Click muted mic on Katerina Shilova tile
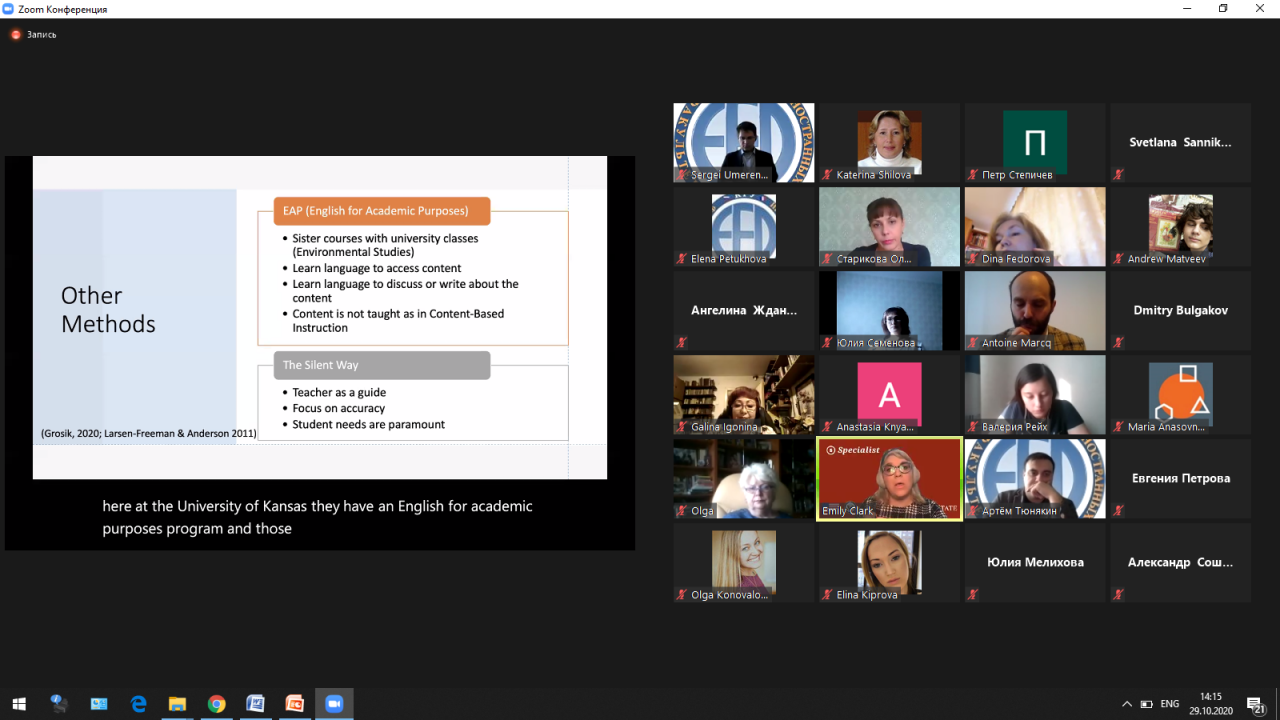 (x=827, y=175)
